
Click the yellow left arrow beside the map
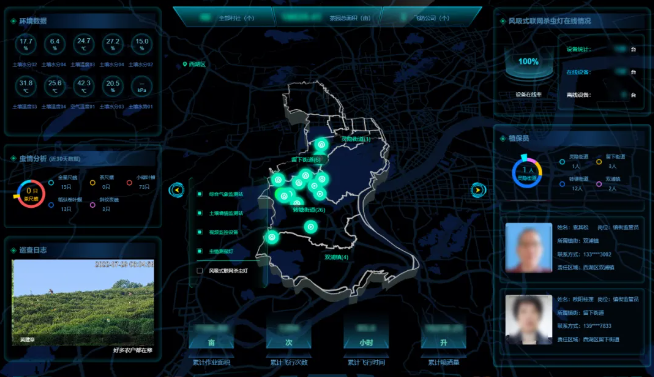pos(176,190)
